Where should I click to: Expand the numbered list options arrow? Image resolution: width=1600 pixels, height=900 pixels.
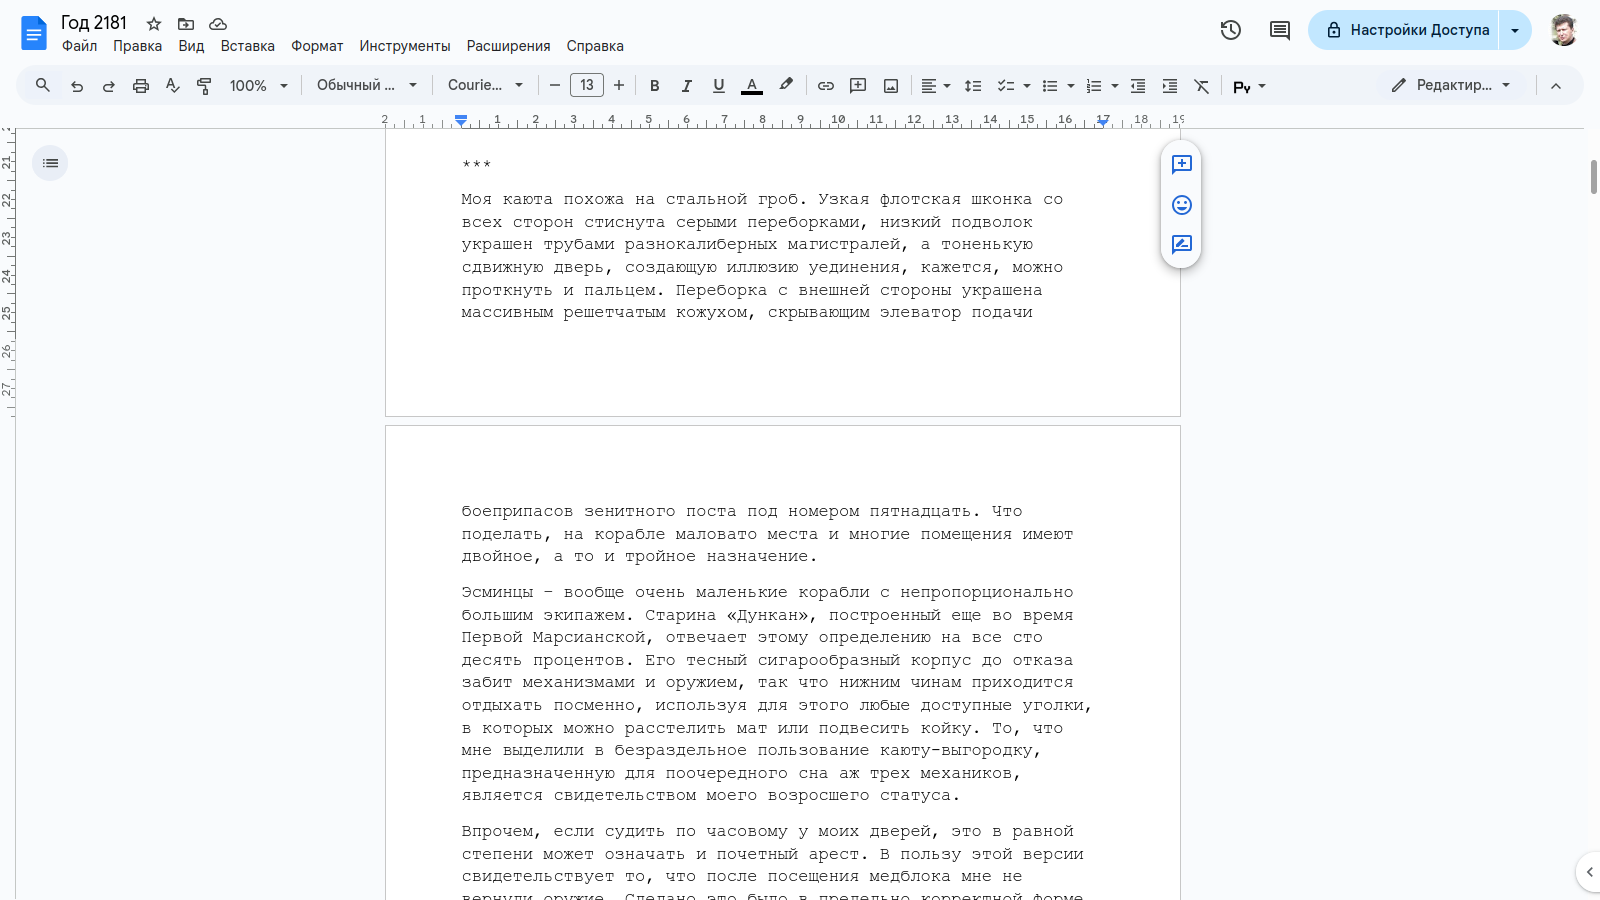coord(1114,86)
